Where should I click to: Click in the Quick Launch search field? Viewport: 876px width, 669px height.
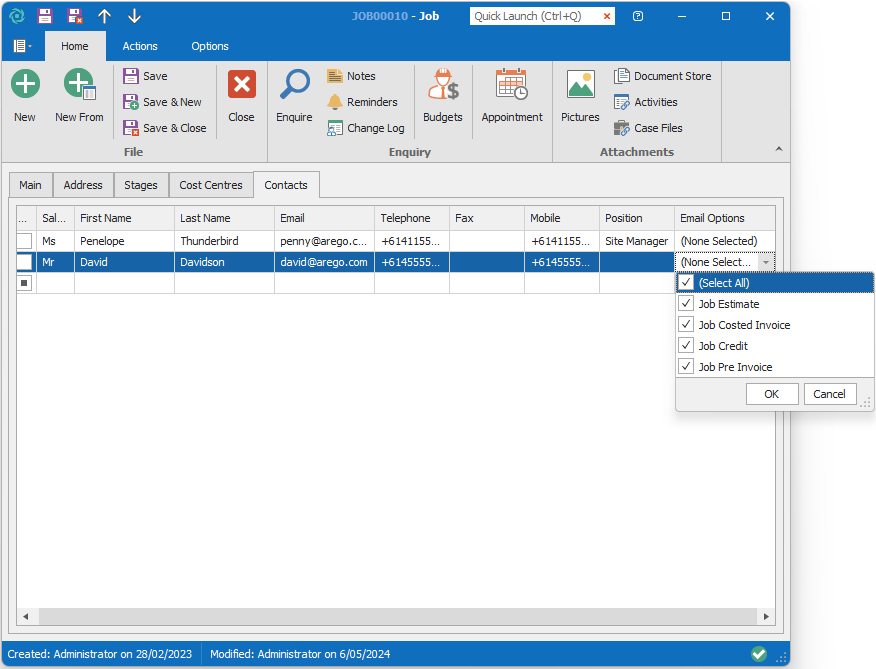coord(535,16)
